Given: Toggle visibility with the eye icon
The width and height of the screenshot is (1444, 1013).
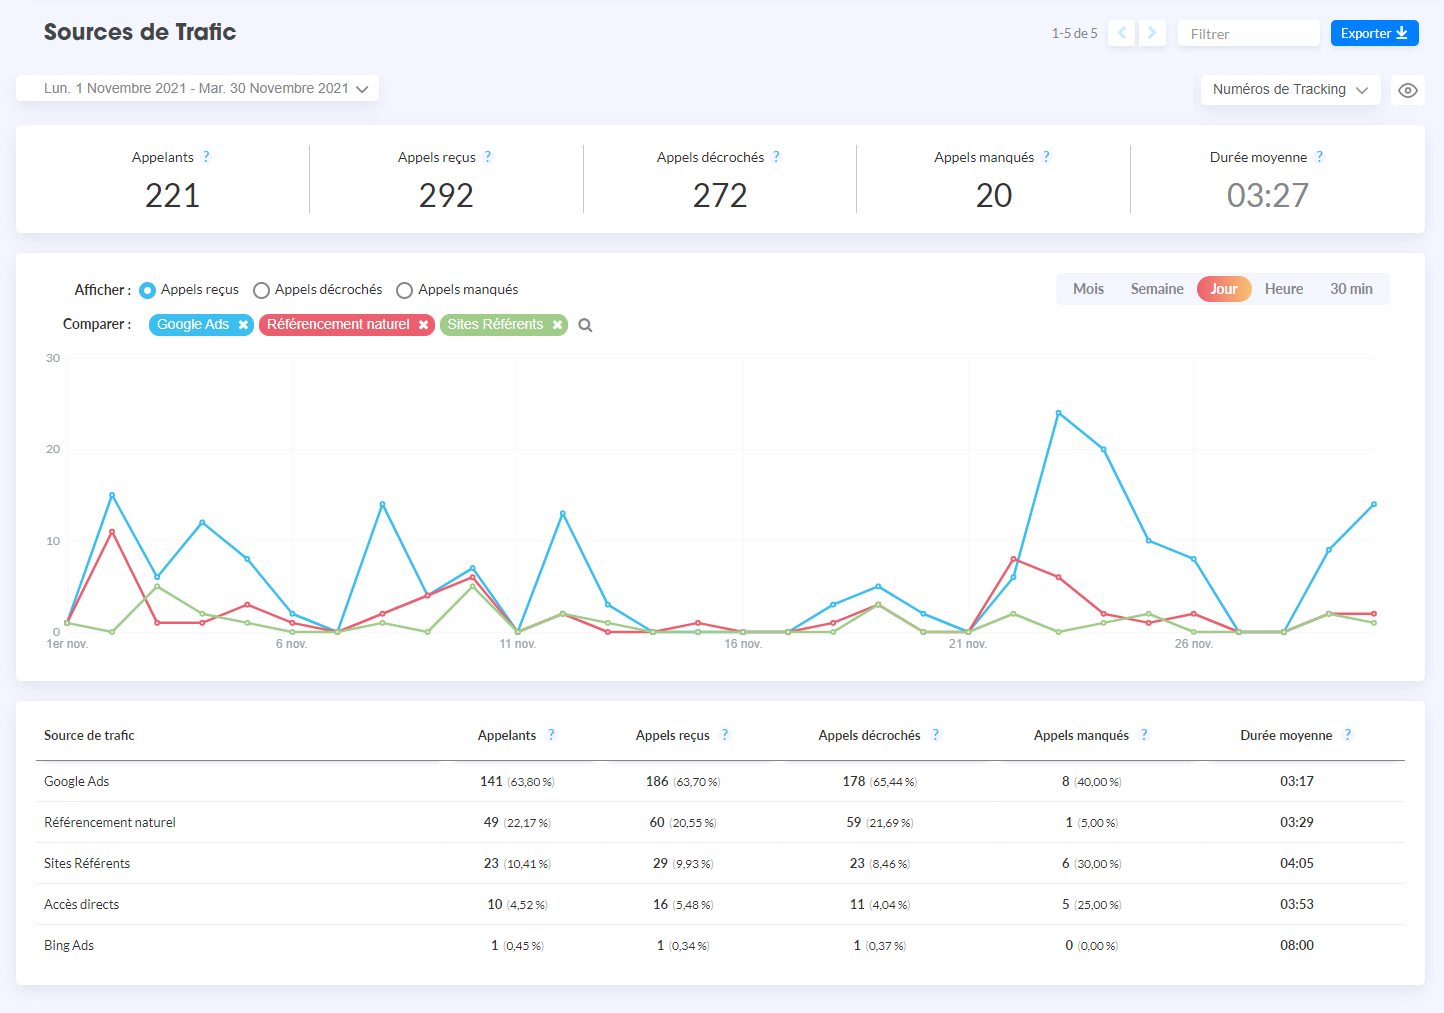Looking at the screenshot, I should [x=1407, y=90].
